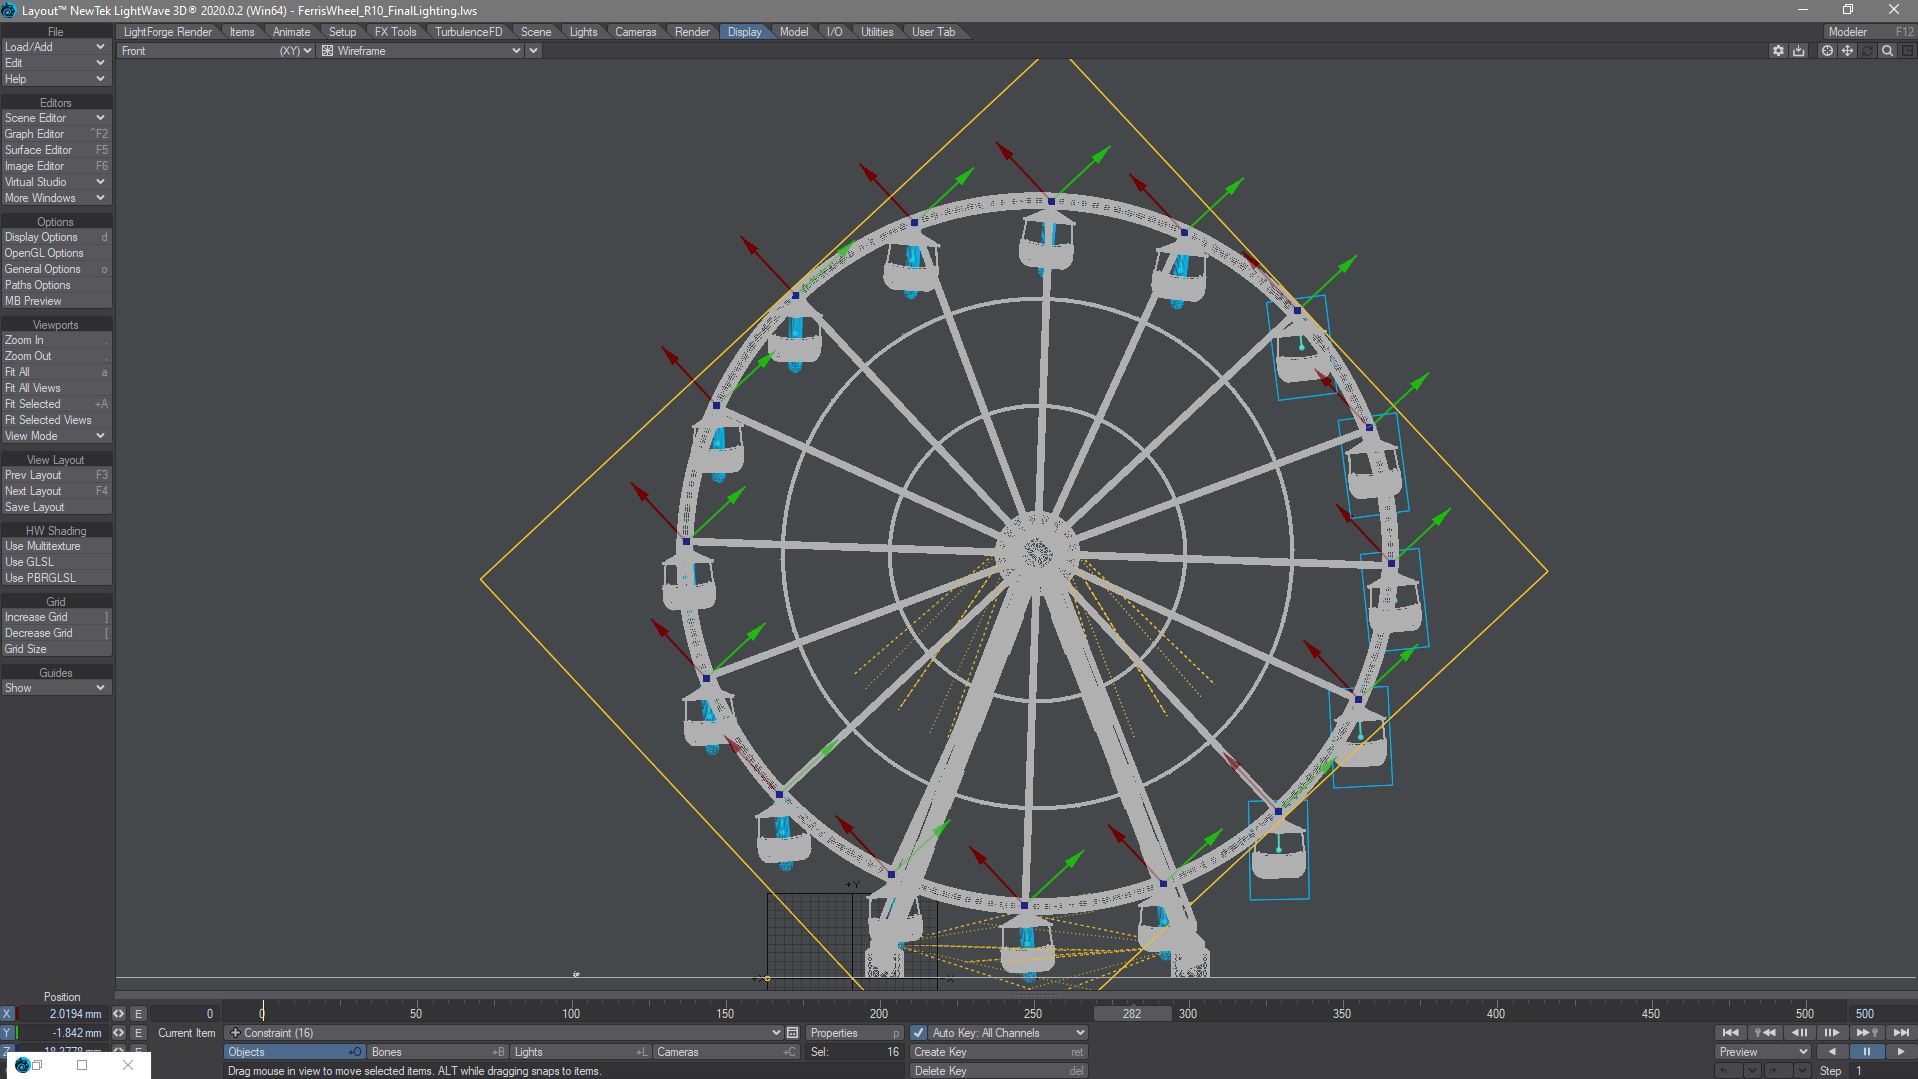Viewport: 1918px width, 1079px height.
Task: Toggle the X position channel button
Action: tap(8, 1014)
